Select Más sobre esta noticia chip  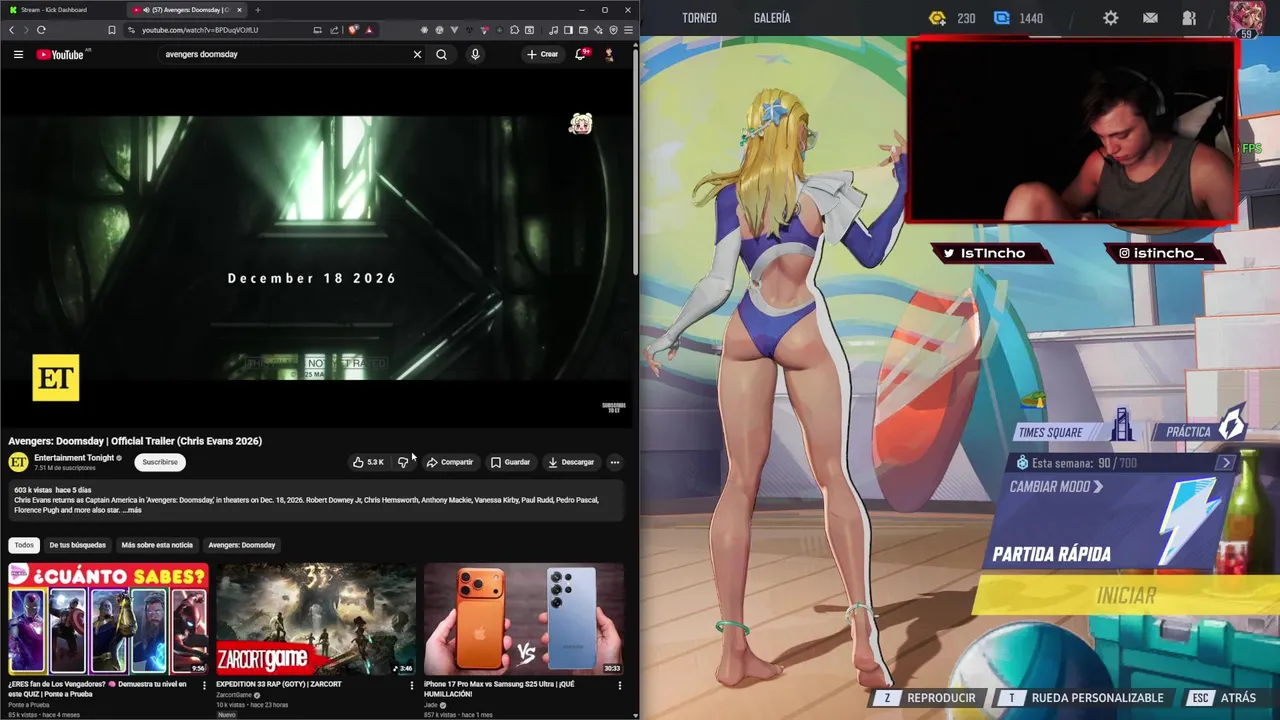click(157, 545)
